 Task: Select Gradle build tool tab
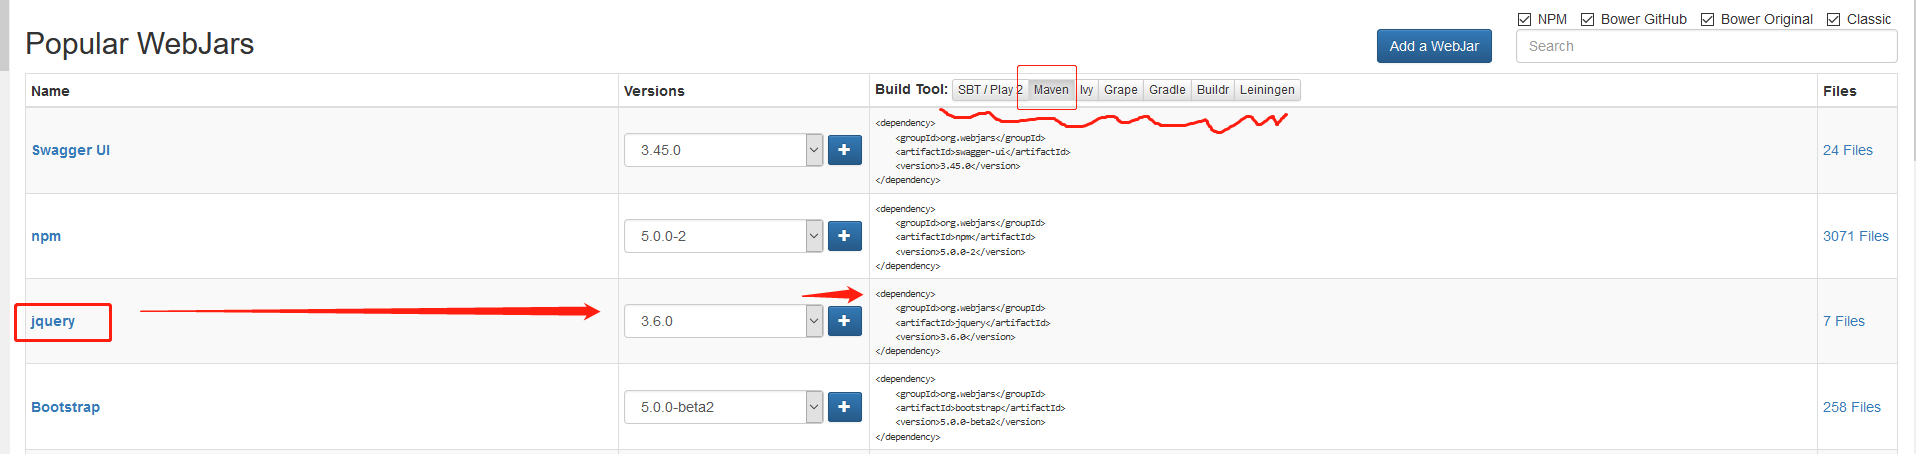coord(1167,90)
